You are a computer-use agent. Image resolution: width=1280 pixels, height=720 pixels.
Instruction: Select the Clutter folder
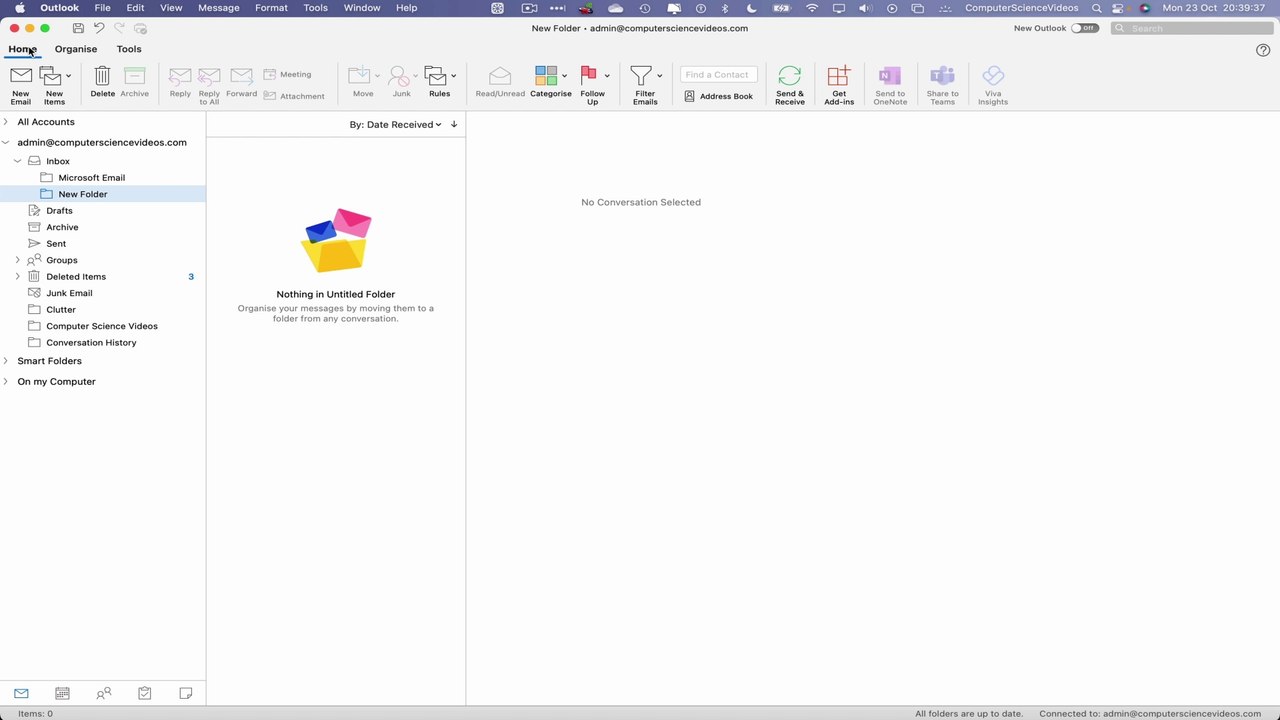61,310
